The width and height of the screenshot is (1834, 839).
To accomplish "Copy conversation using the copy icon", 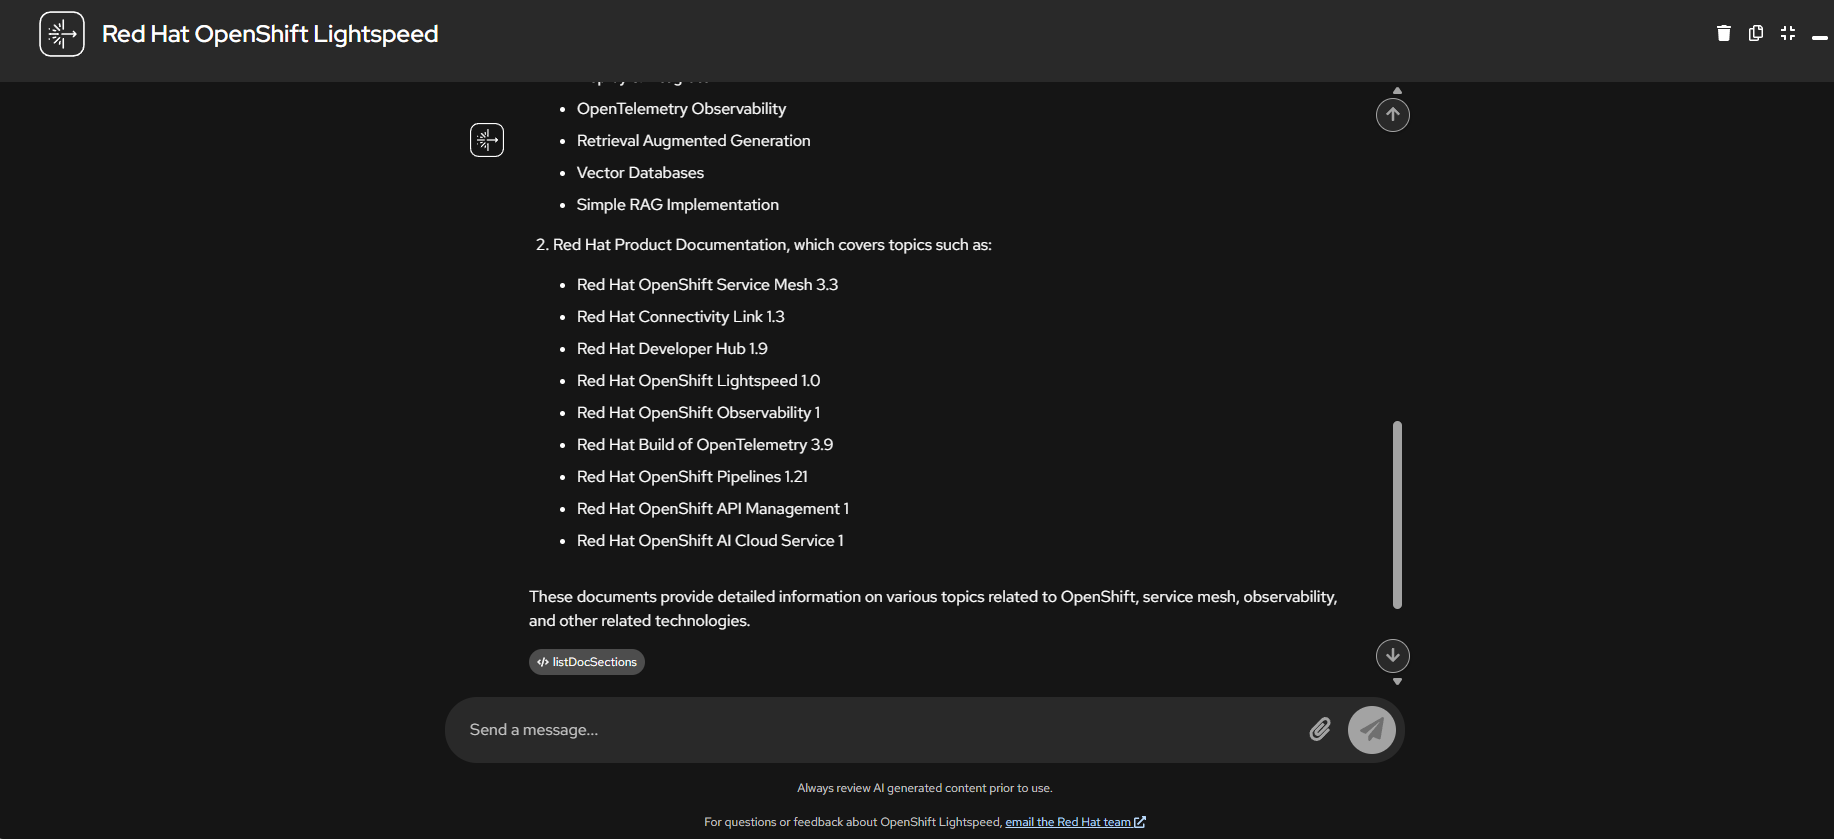I will [1756, 33].
